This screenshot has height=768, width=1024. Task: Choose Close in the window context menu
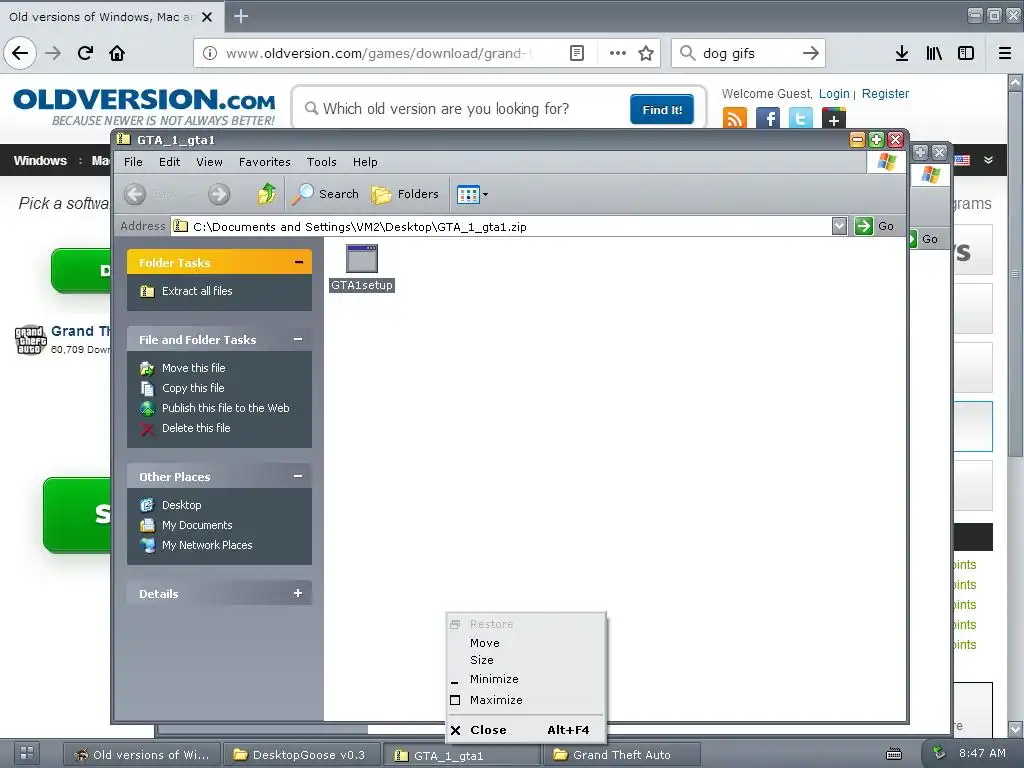pyautogui.click(x=526, y=730)
